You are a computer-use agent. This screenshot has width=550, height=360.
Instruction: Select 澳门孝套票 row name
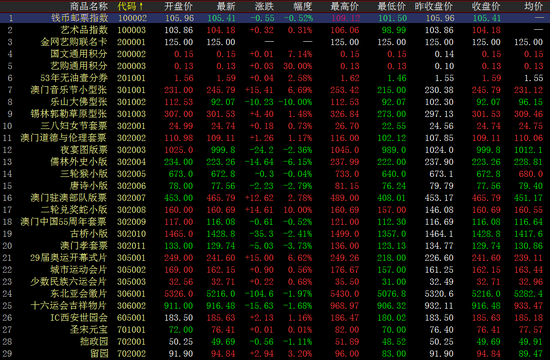click(84, 246)
